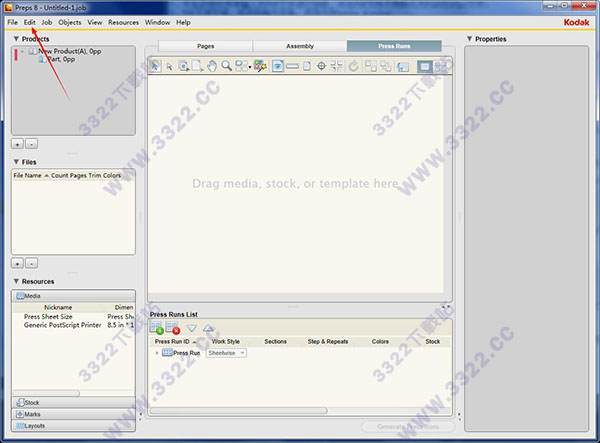Open the Marks resources section
600x443 pixels.
click(73, 414)
